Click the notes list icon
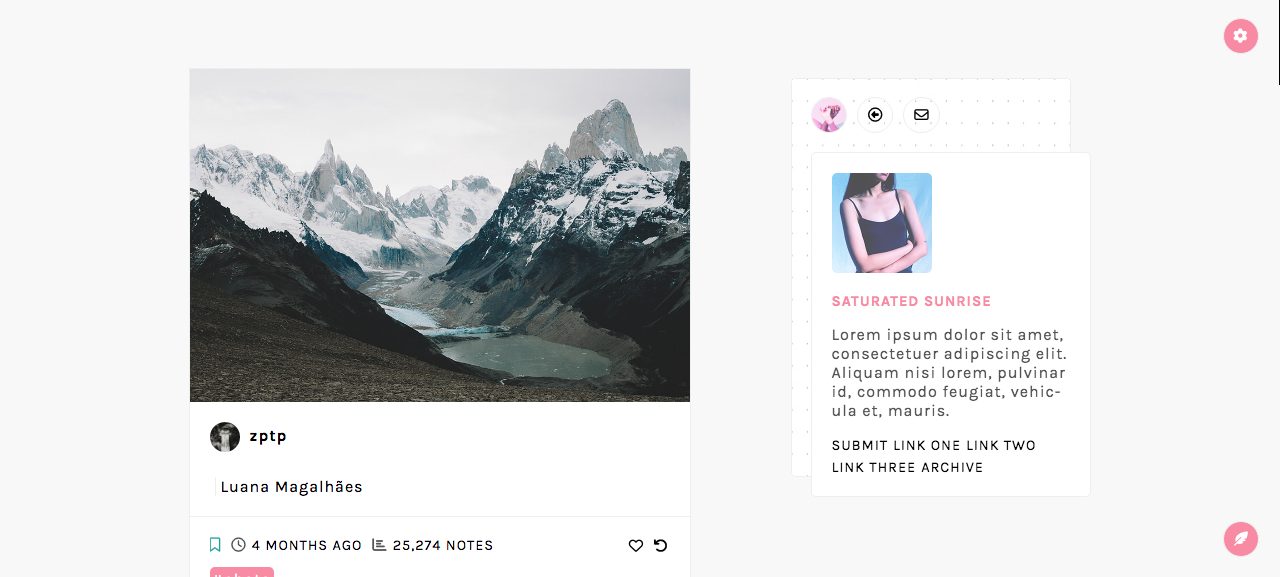This screenshot has width=1280, height=577. [379, 545]
